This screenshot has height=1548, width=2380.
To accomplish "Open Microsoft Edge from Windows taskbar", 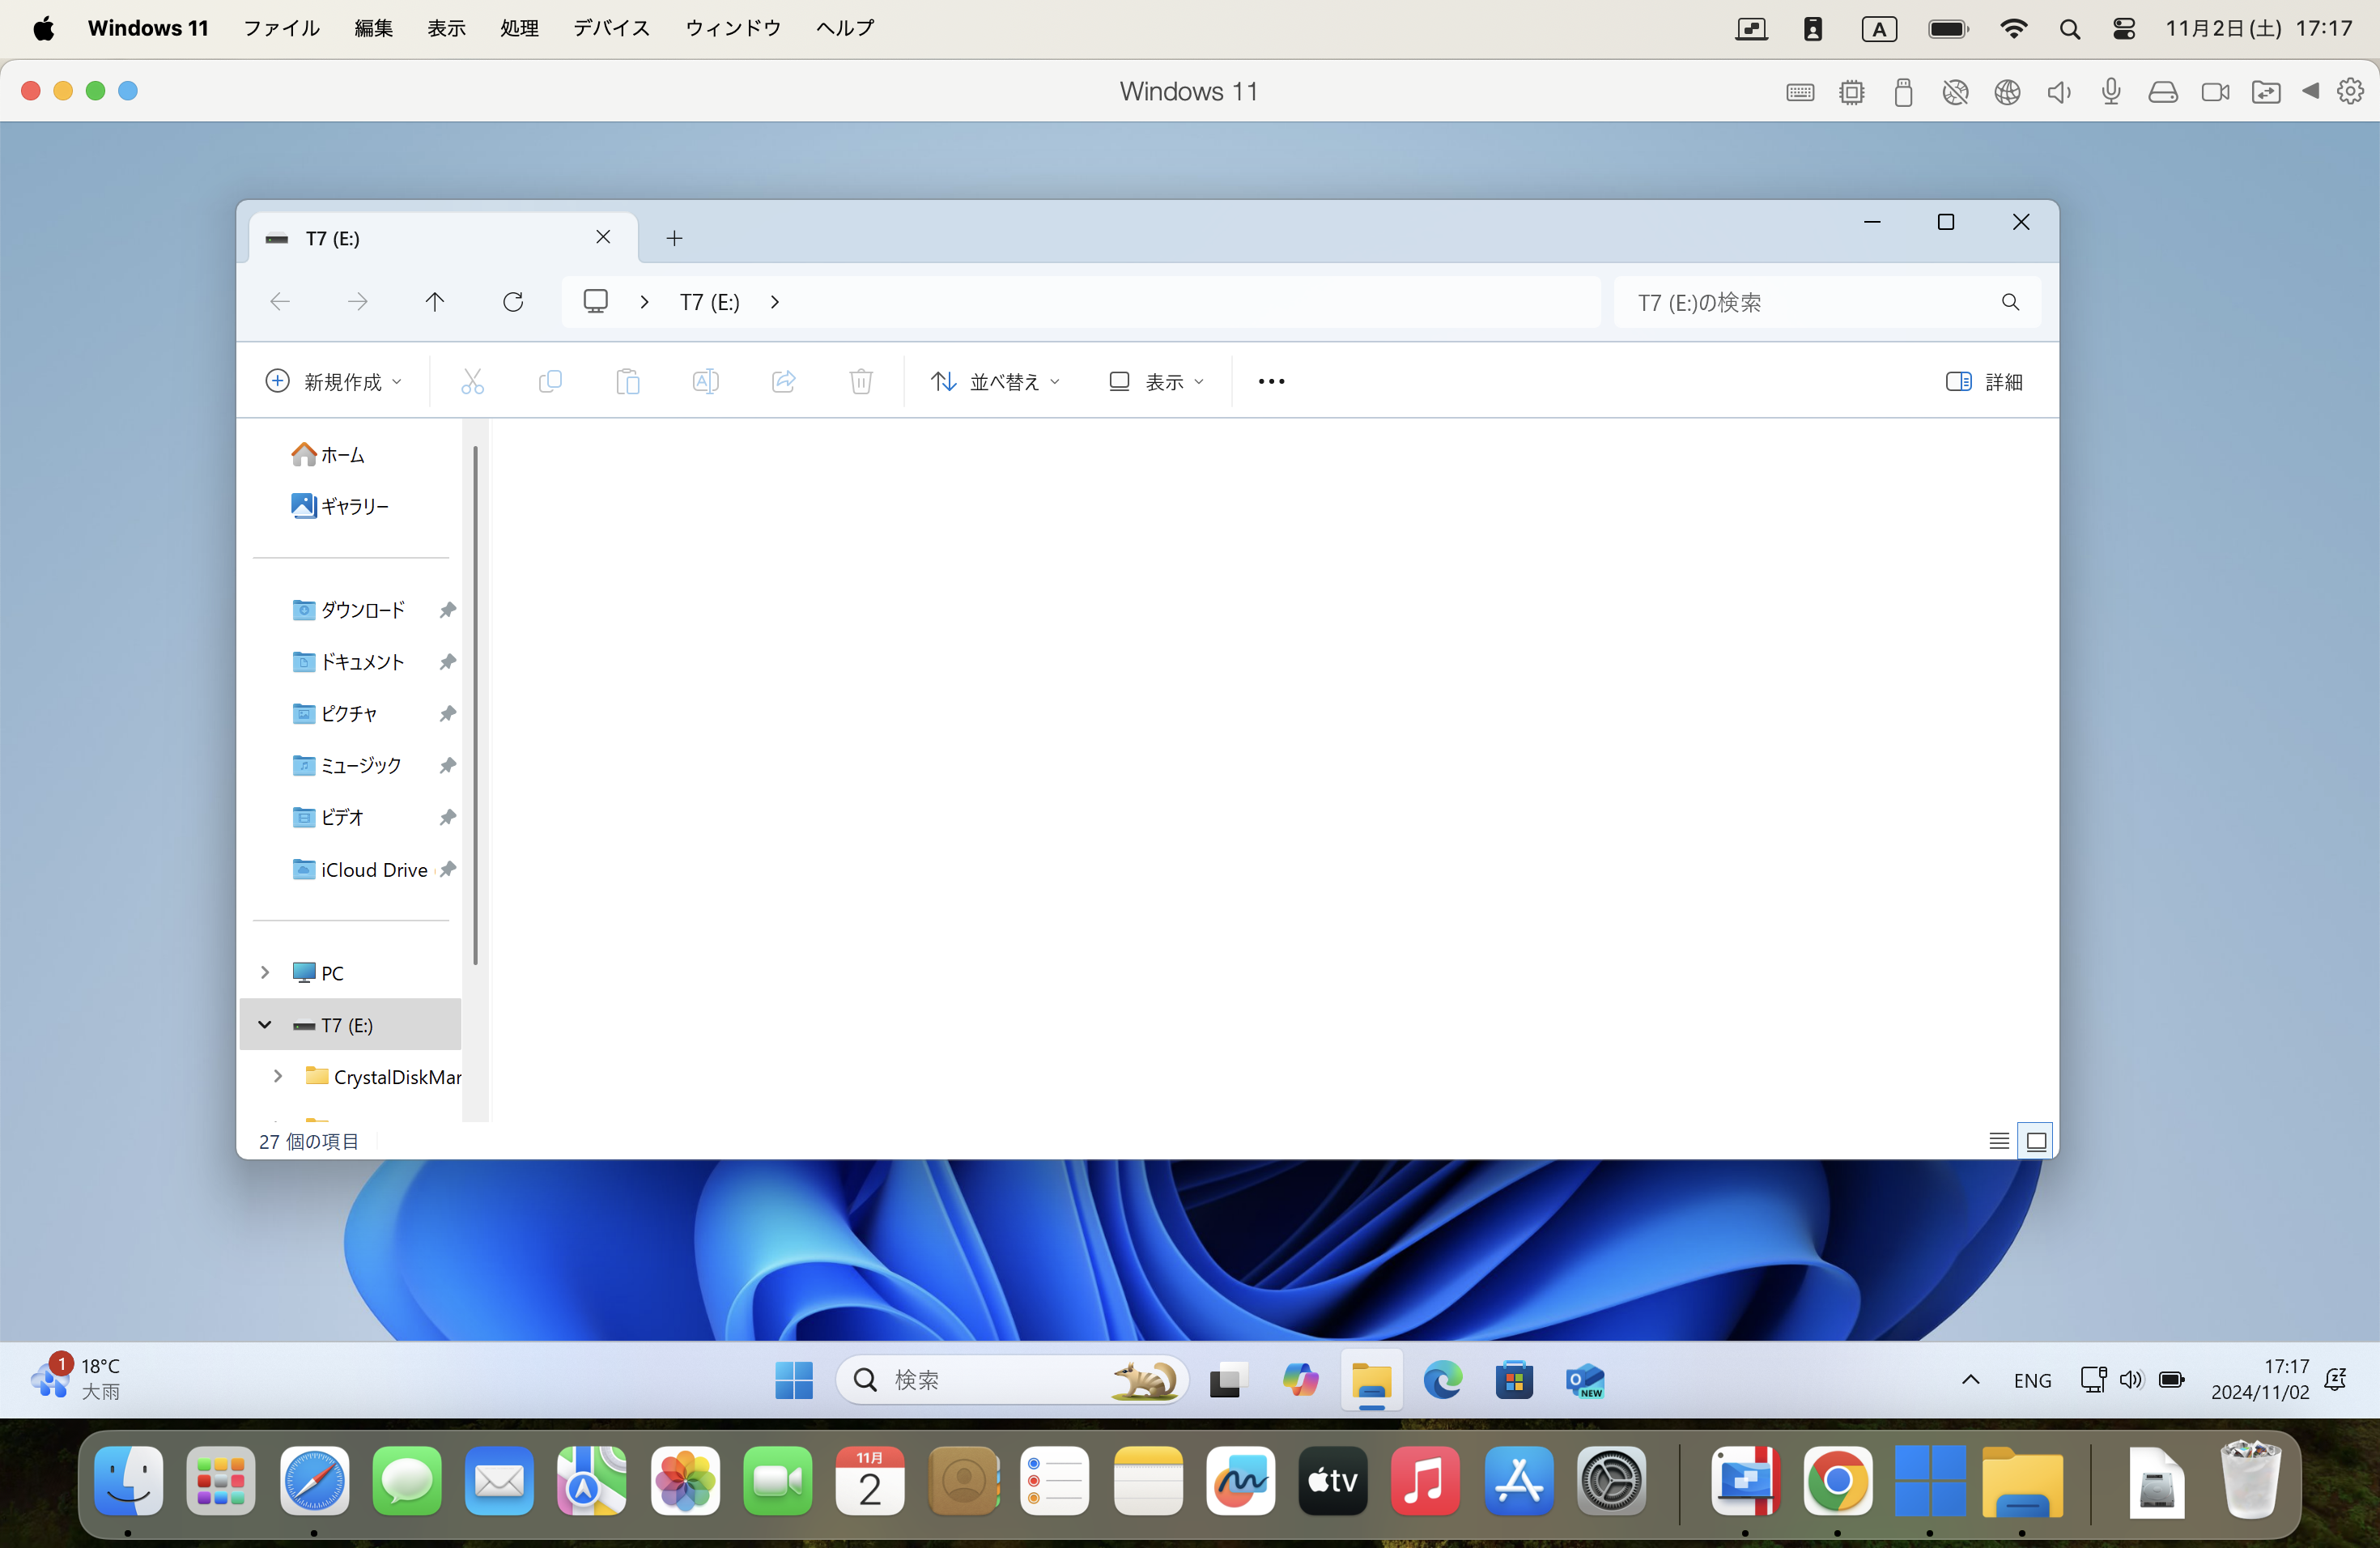I will pyautogui.click(x=1442, y=1380).
